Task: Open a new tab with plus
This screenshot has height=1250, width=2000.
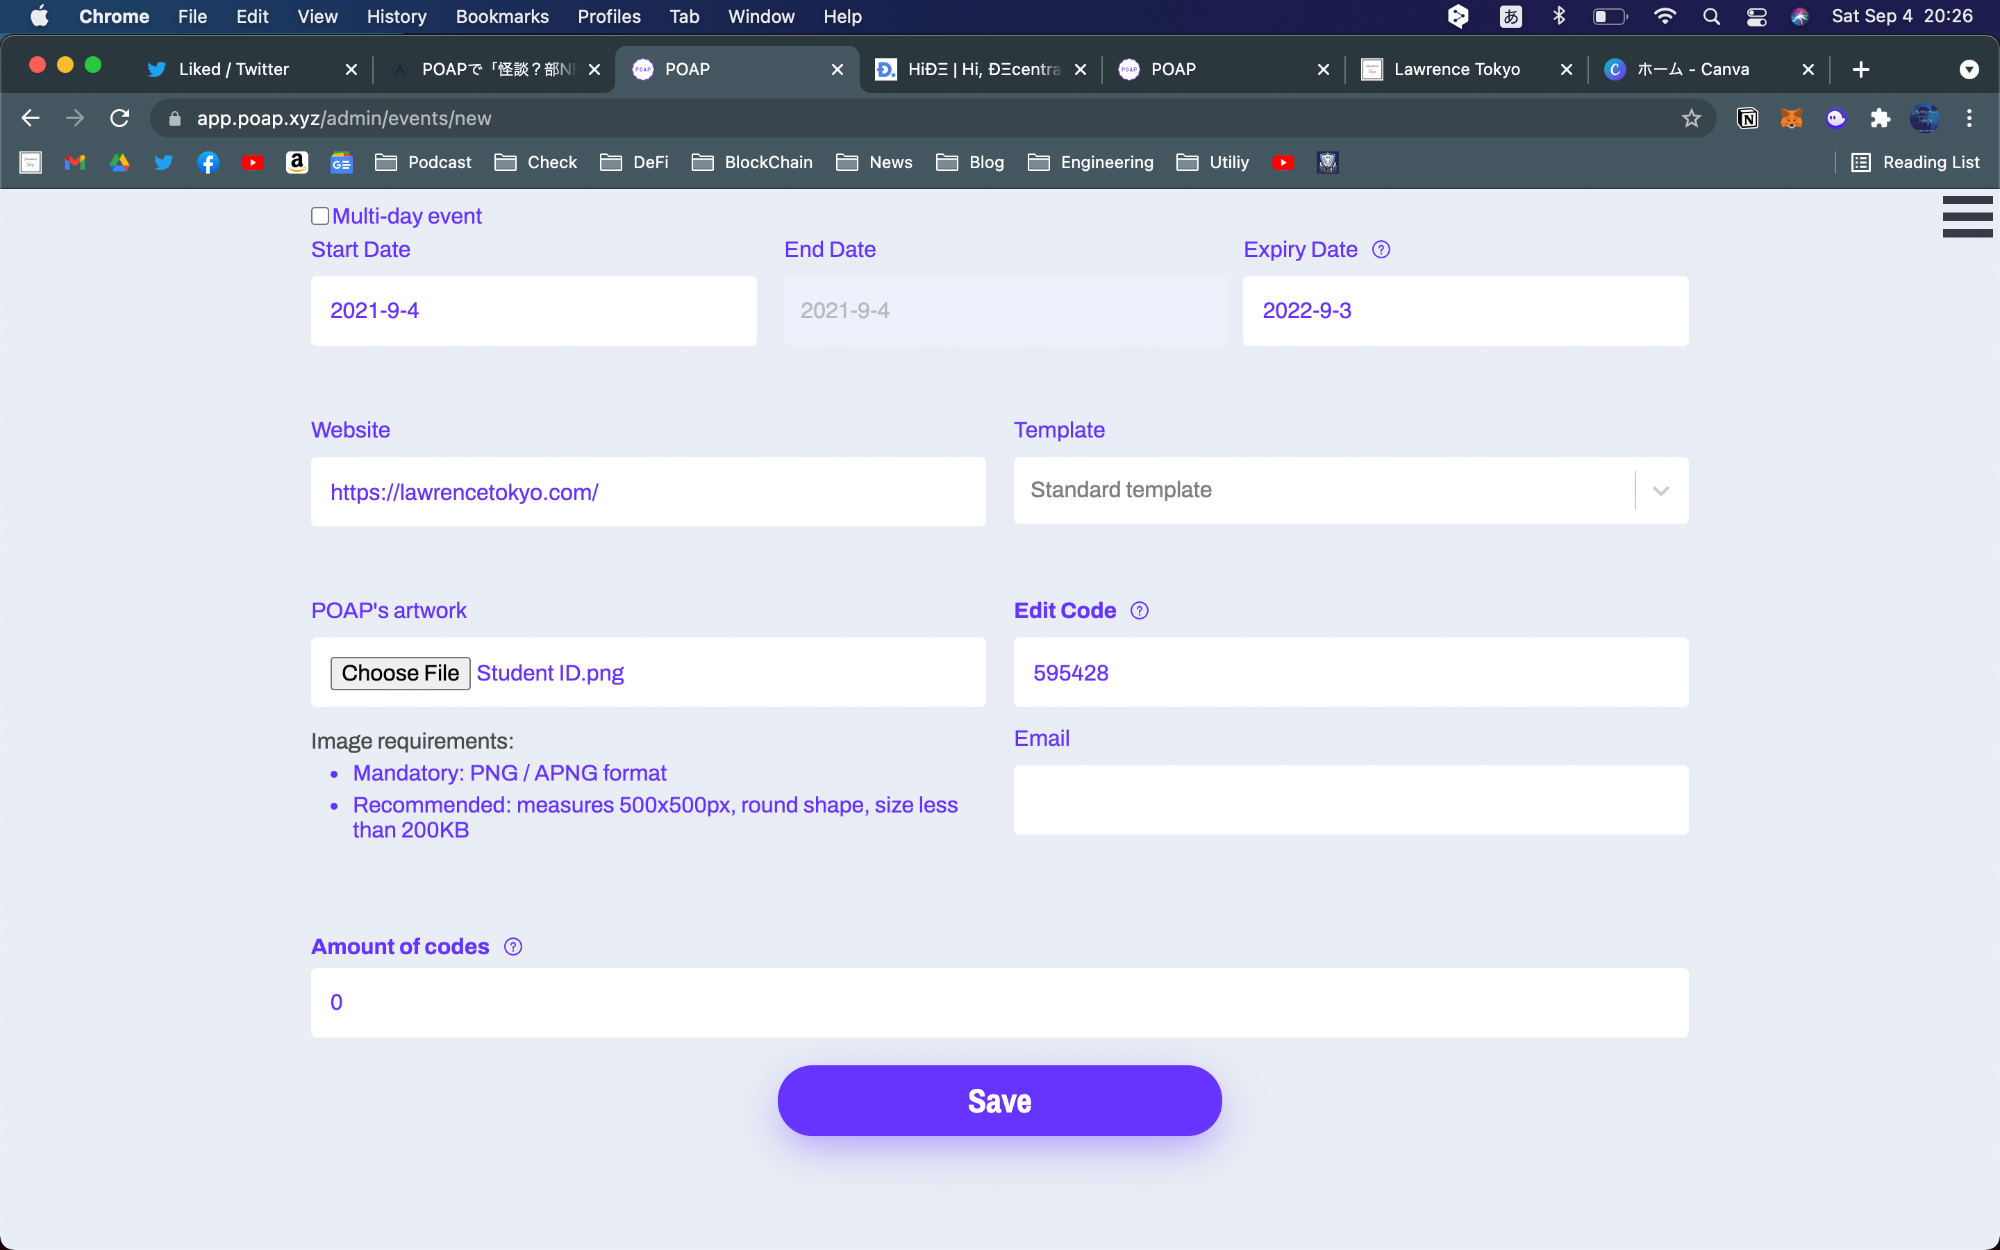Action: pyautogui.click(x=1861, y=69)
